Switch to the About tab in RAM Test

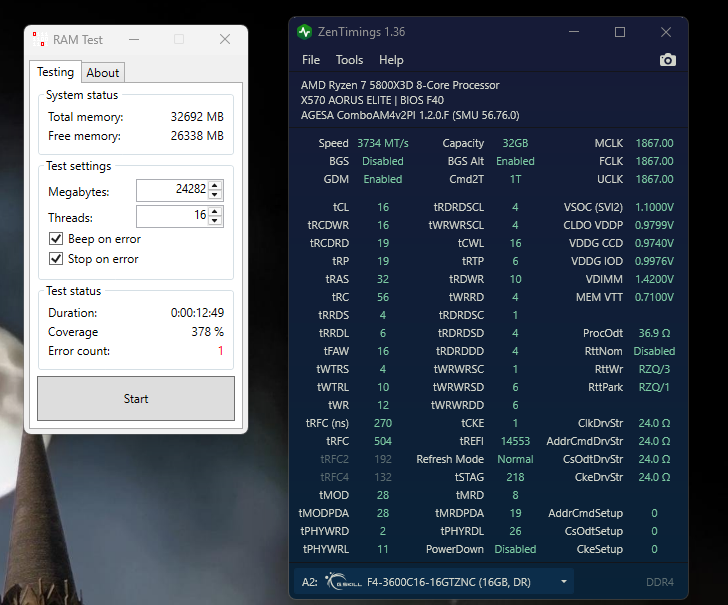point(103,73)
